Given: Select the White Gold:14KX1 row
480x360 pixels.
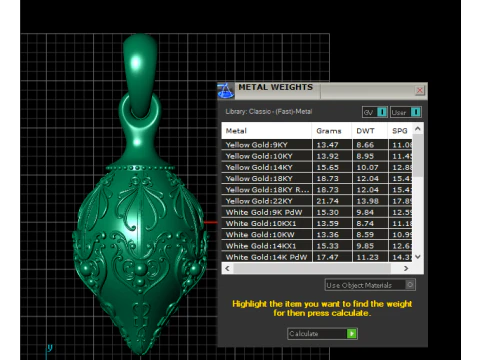Looking at the screenshot, I should tap(317, 246).
